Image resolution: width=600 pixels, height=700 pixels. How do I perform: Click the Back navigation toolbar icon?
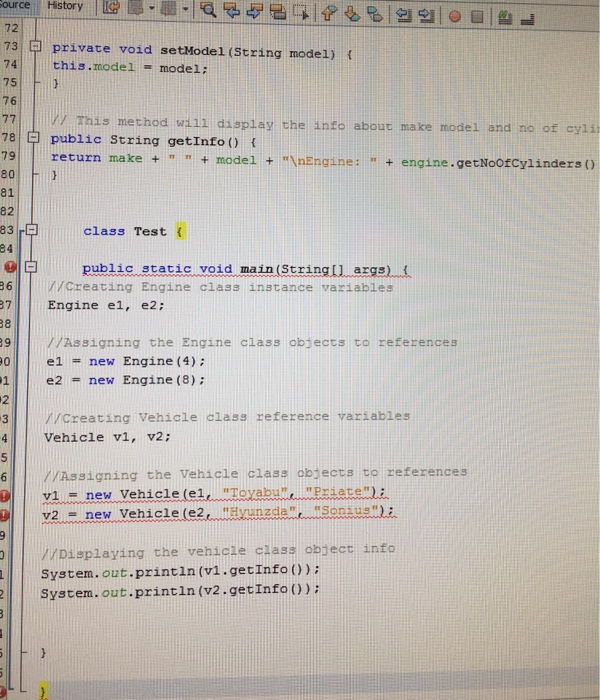[136, 8]
